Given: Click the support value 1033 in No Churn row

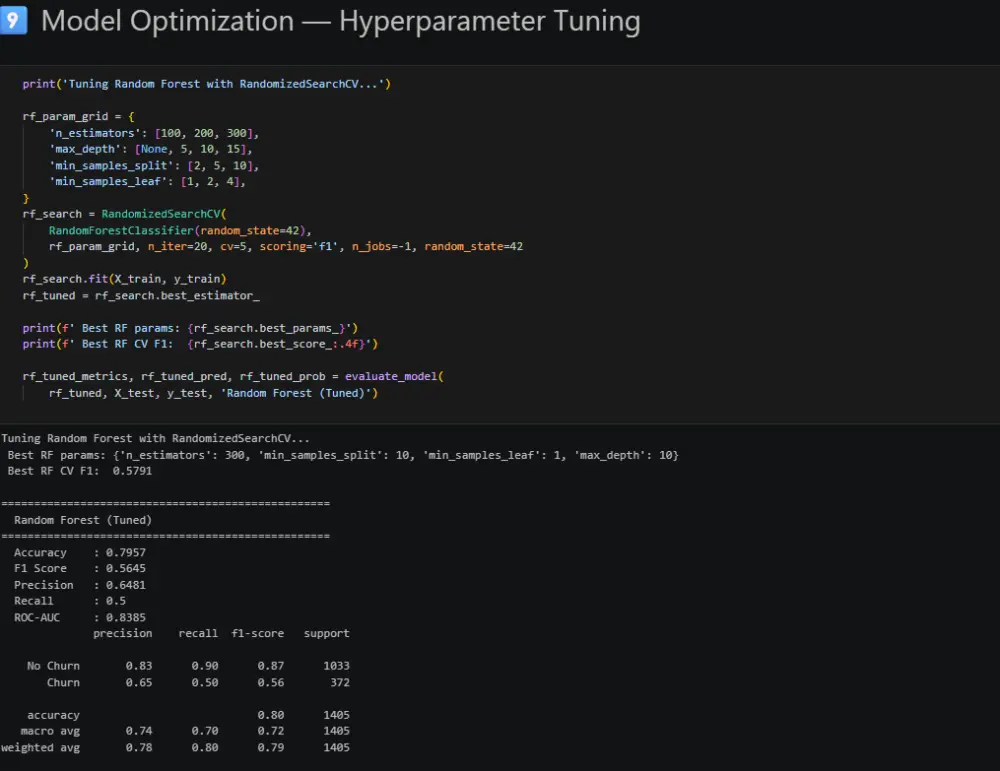Looking at the screenshot, I should pos(336,666).
